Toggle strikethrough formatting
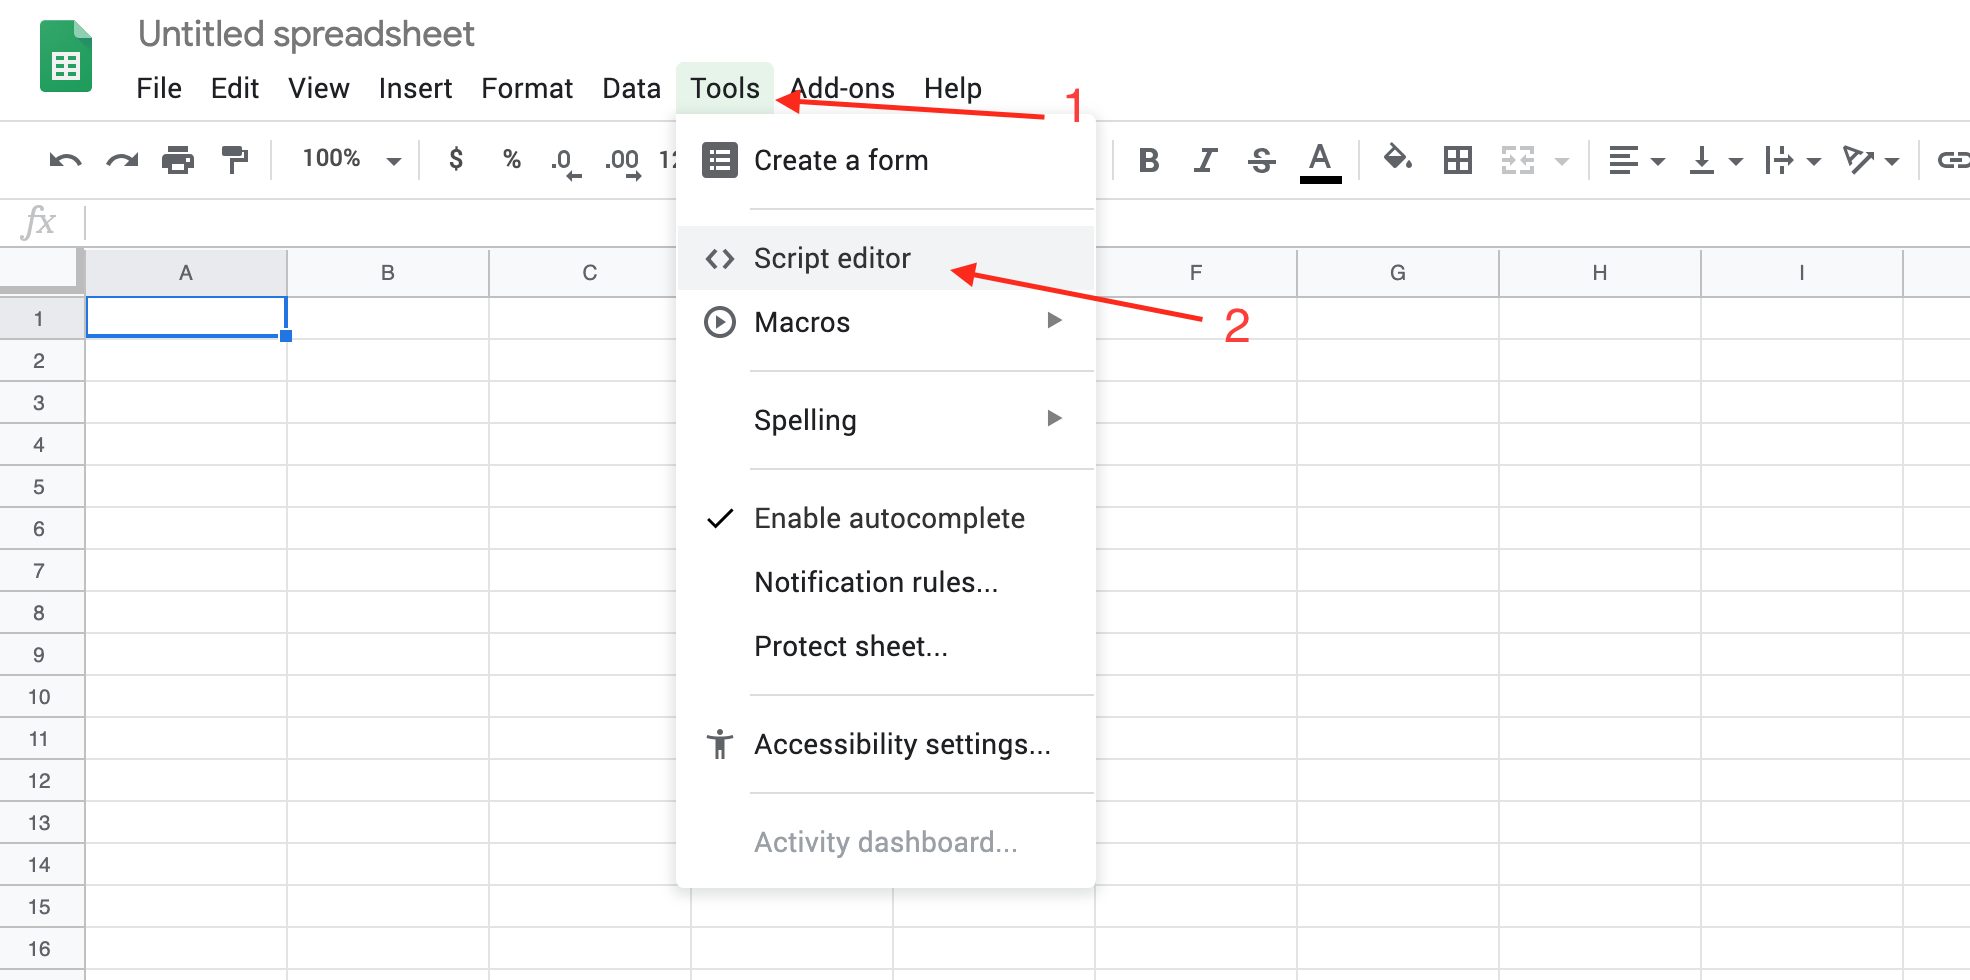This screenshot has height=980, width=1970. [1260, 159]
